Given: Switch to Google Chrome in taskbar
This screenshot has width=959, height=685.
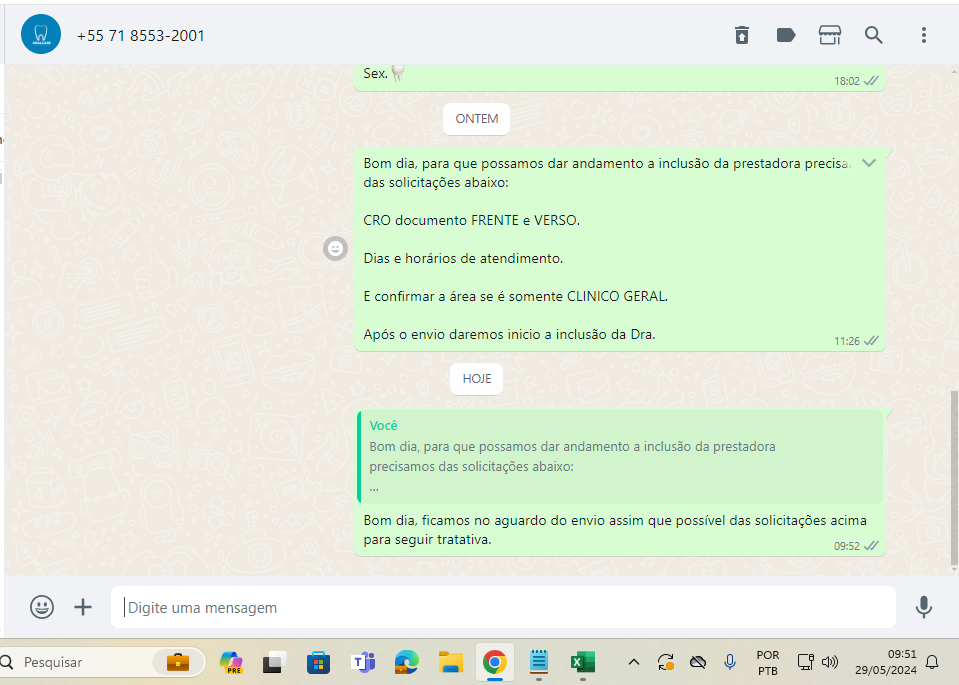Looking at the screenshot, I should [495, 662].
